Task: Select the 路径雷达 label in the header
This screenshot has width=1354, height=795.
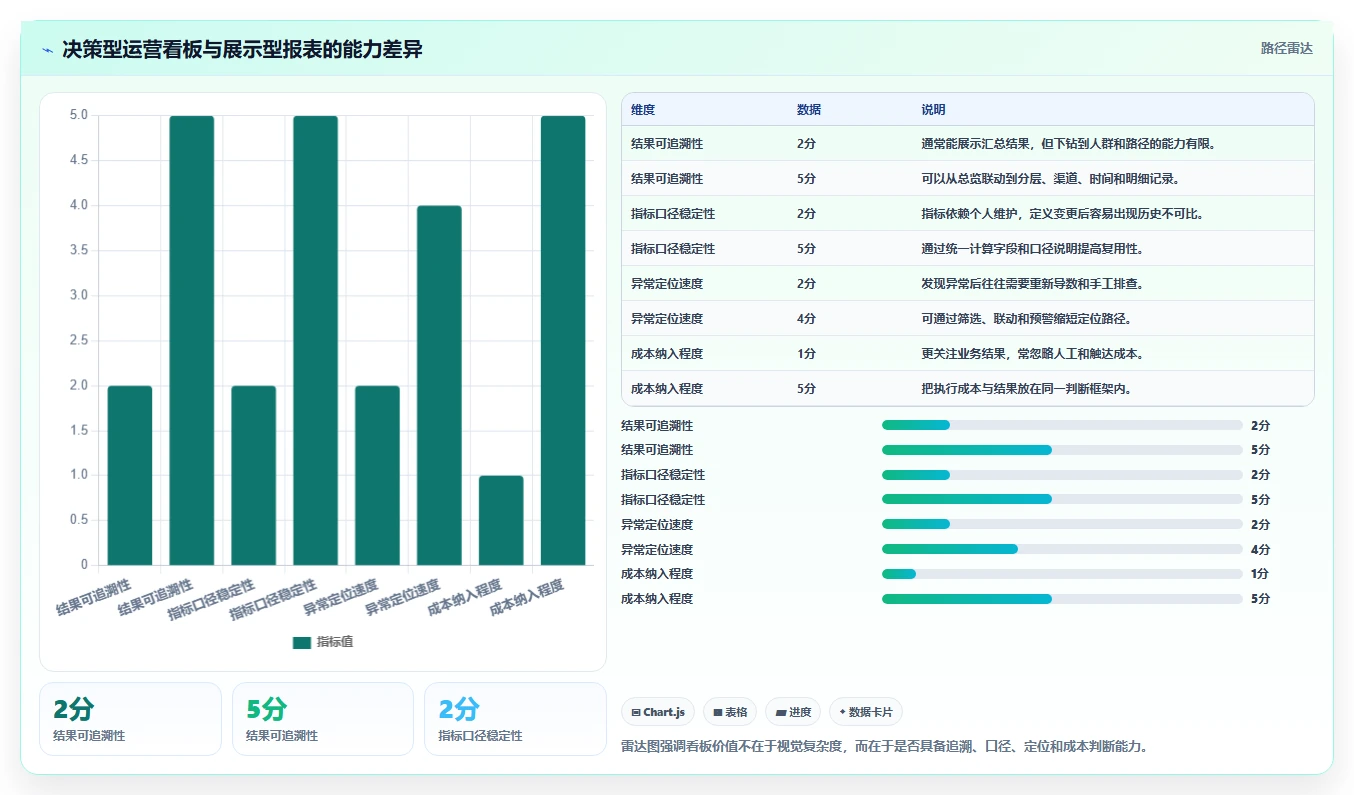Action: click(1287, 48)
